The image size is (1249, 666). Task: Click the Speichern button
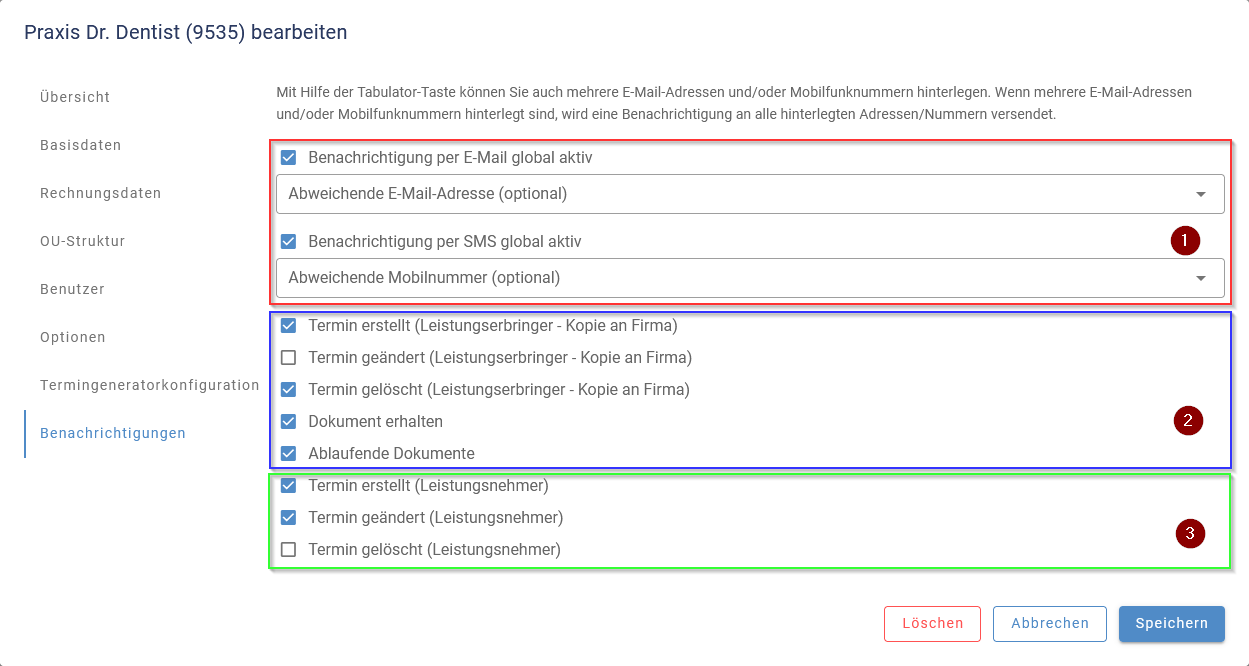[1171, 623]
